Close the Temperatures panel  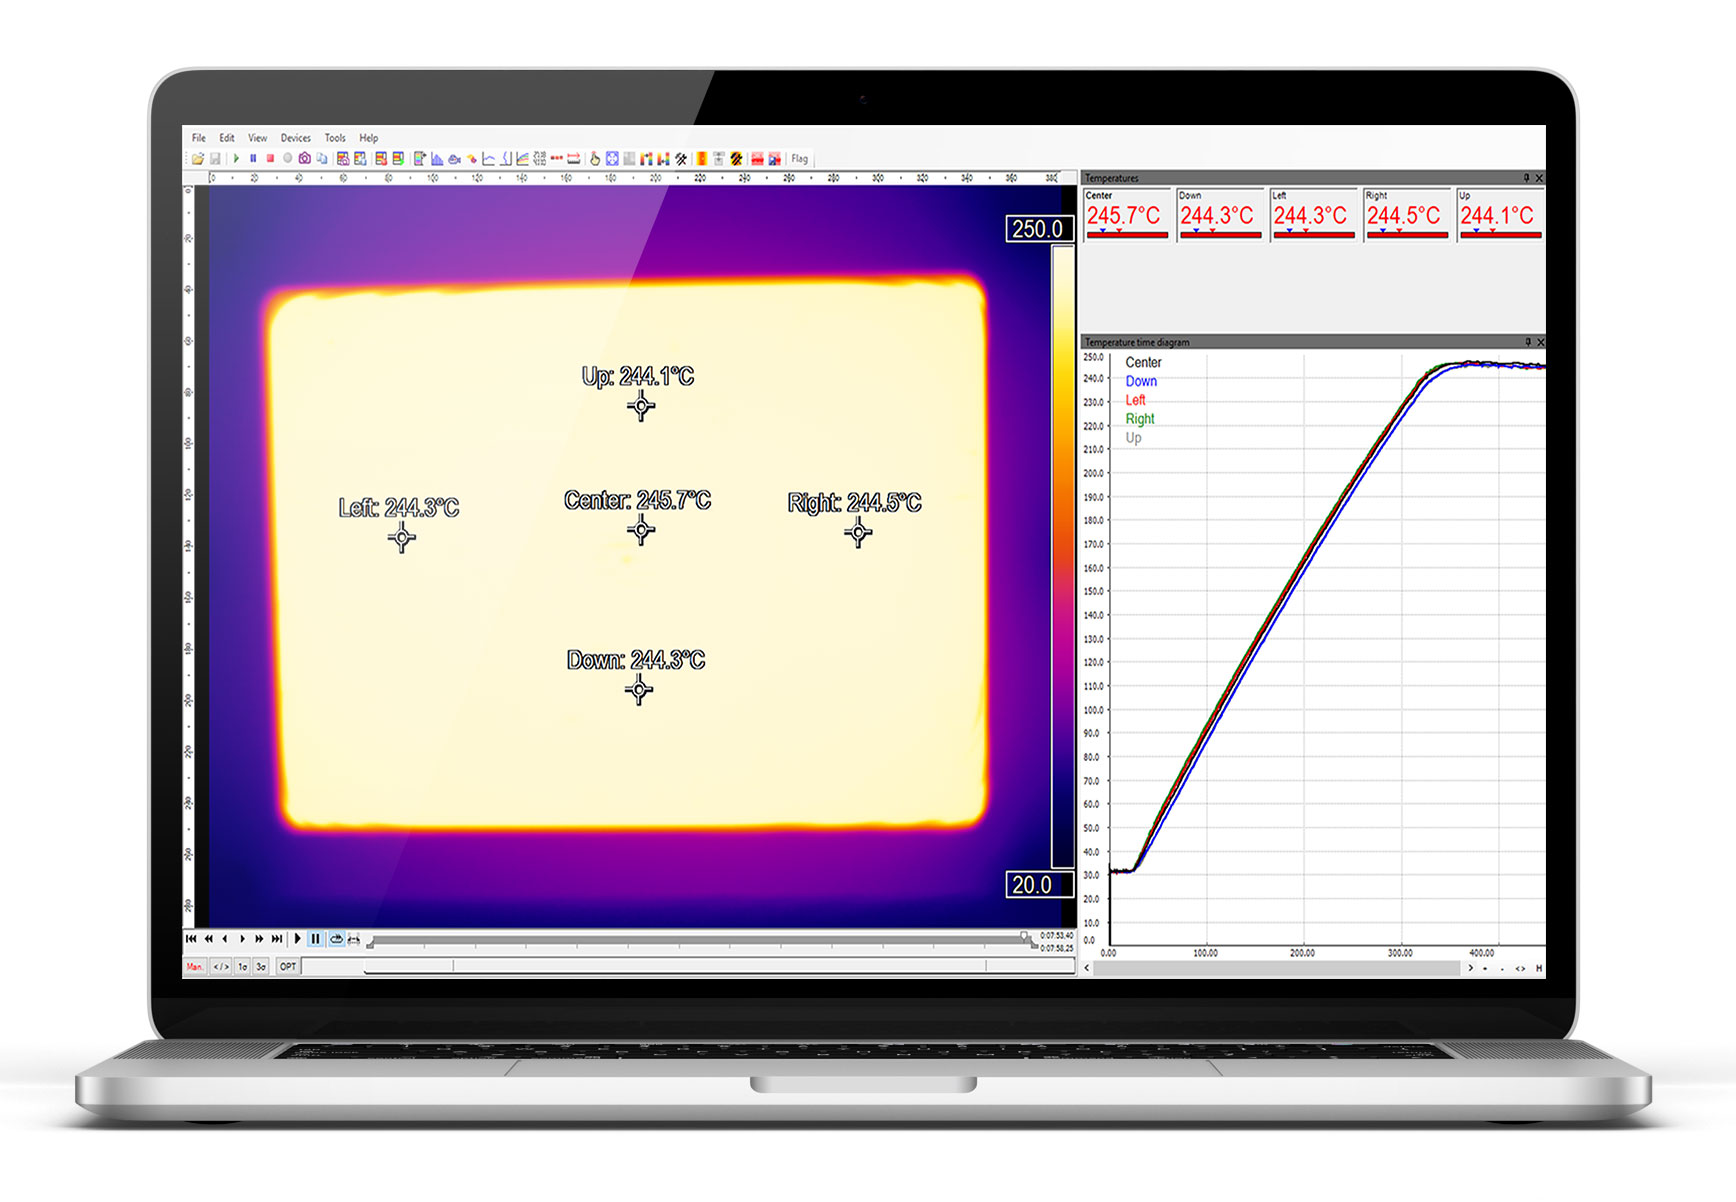(1540, 178)
